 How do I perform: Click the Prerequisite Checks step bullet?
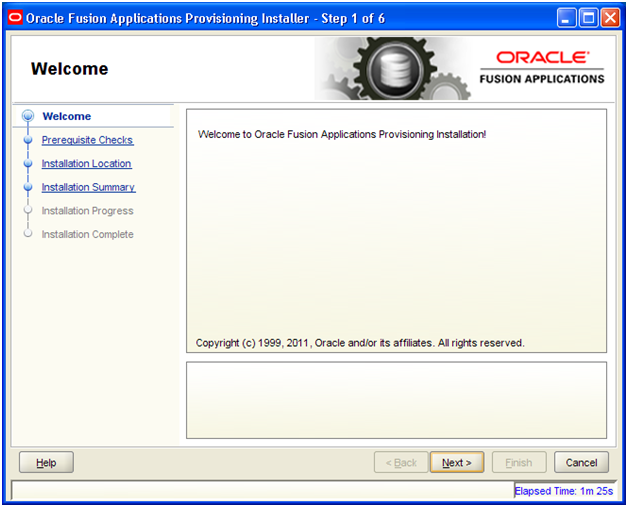[28, 140]
